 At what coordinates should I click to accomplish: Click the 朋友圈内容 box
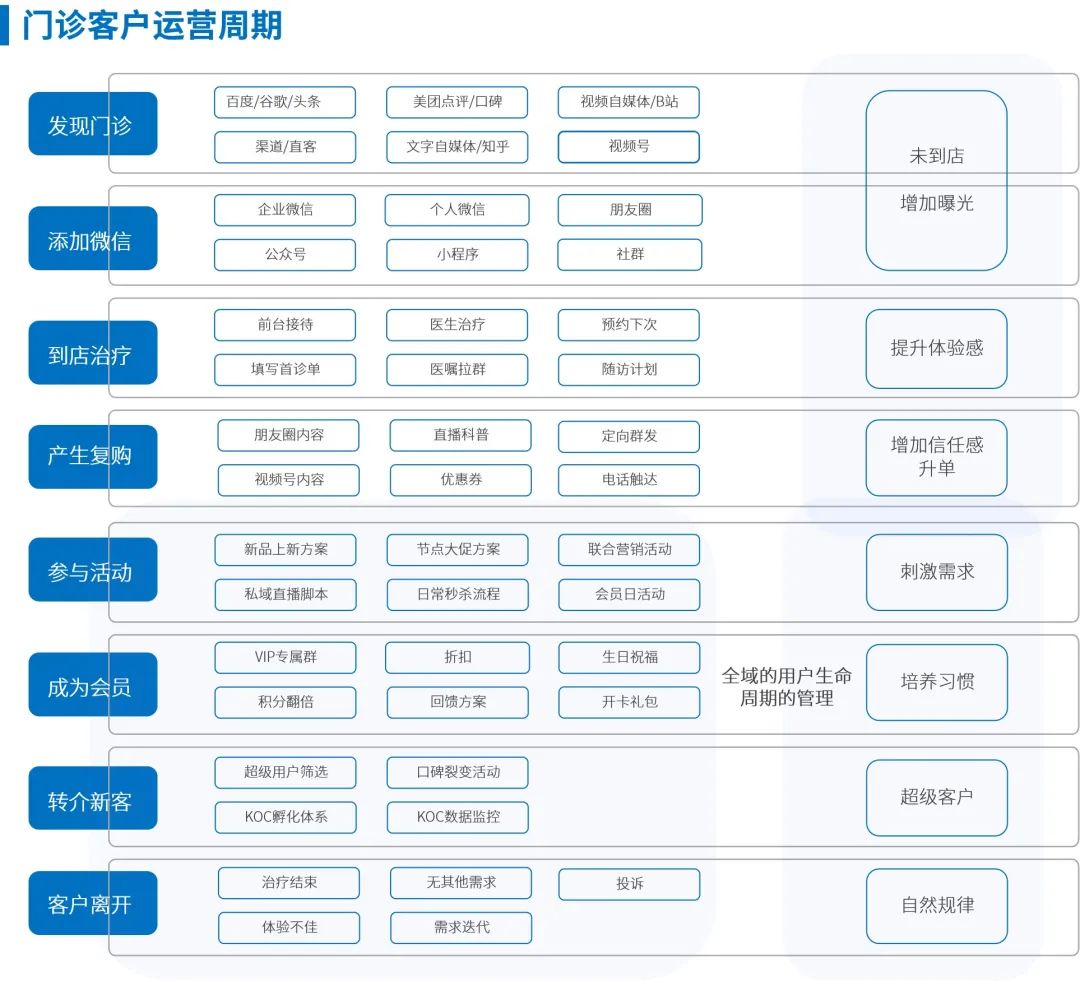(289, 435)
